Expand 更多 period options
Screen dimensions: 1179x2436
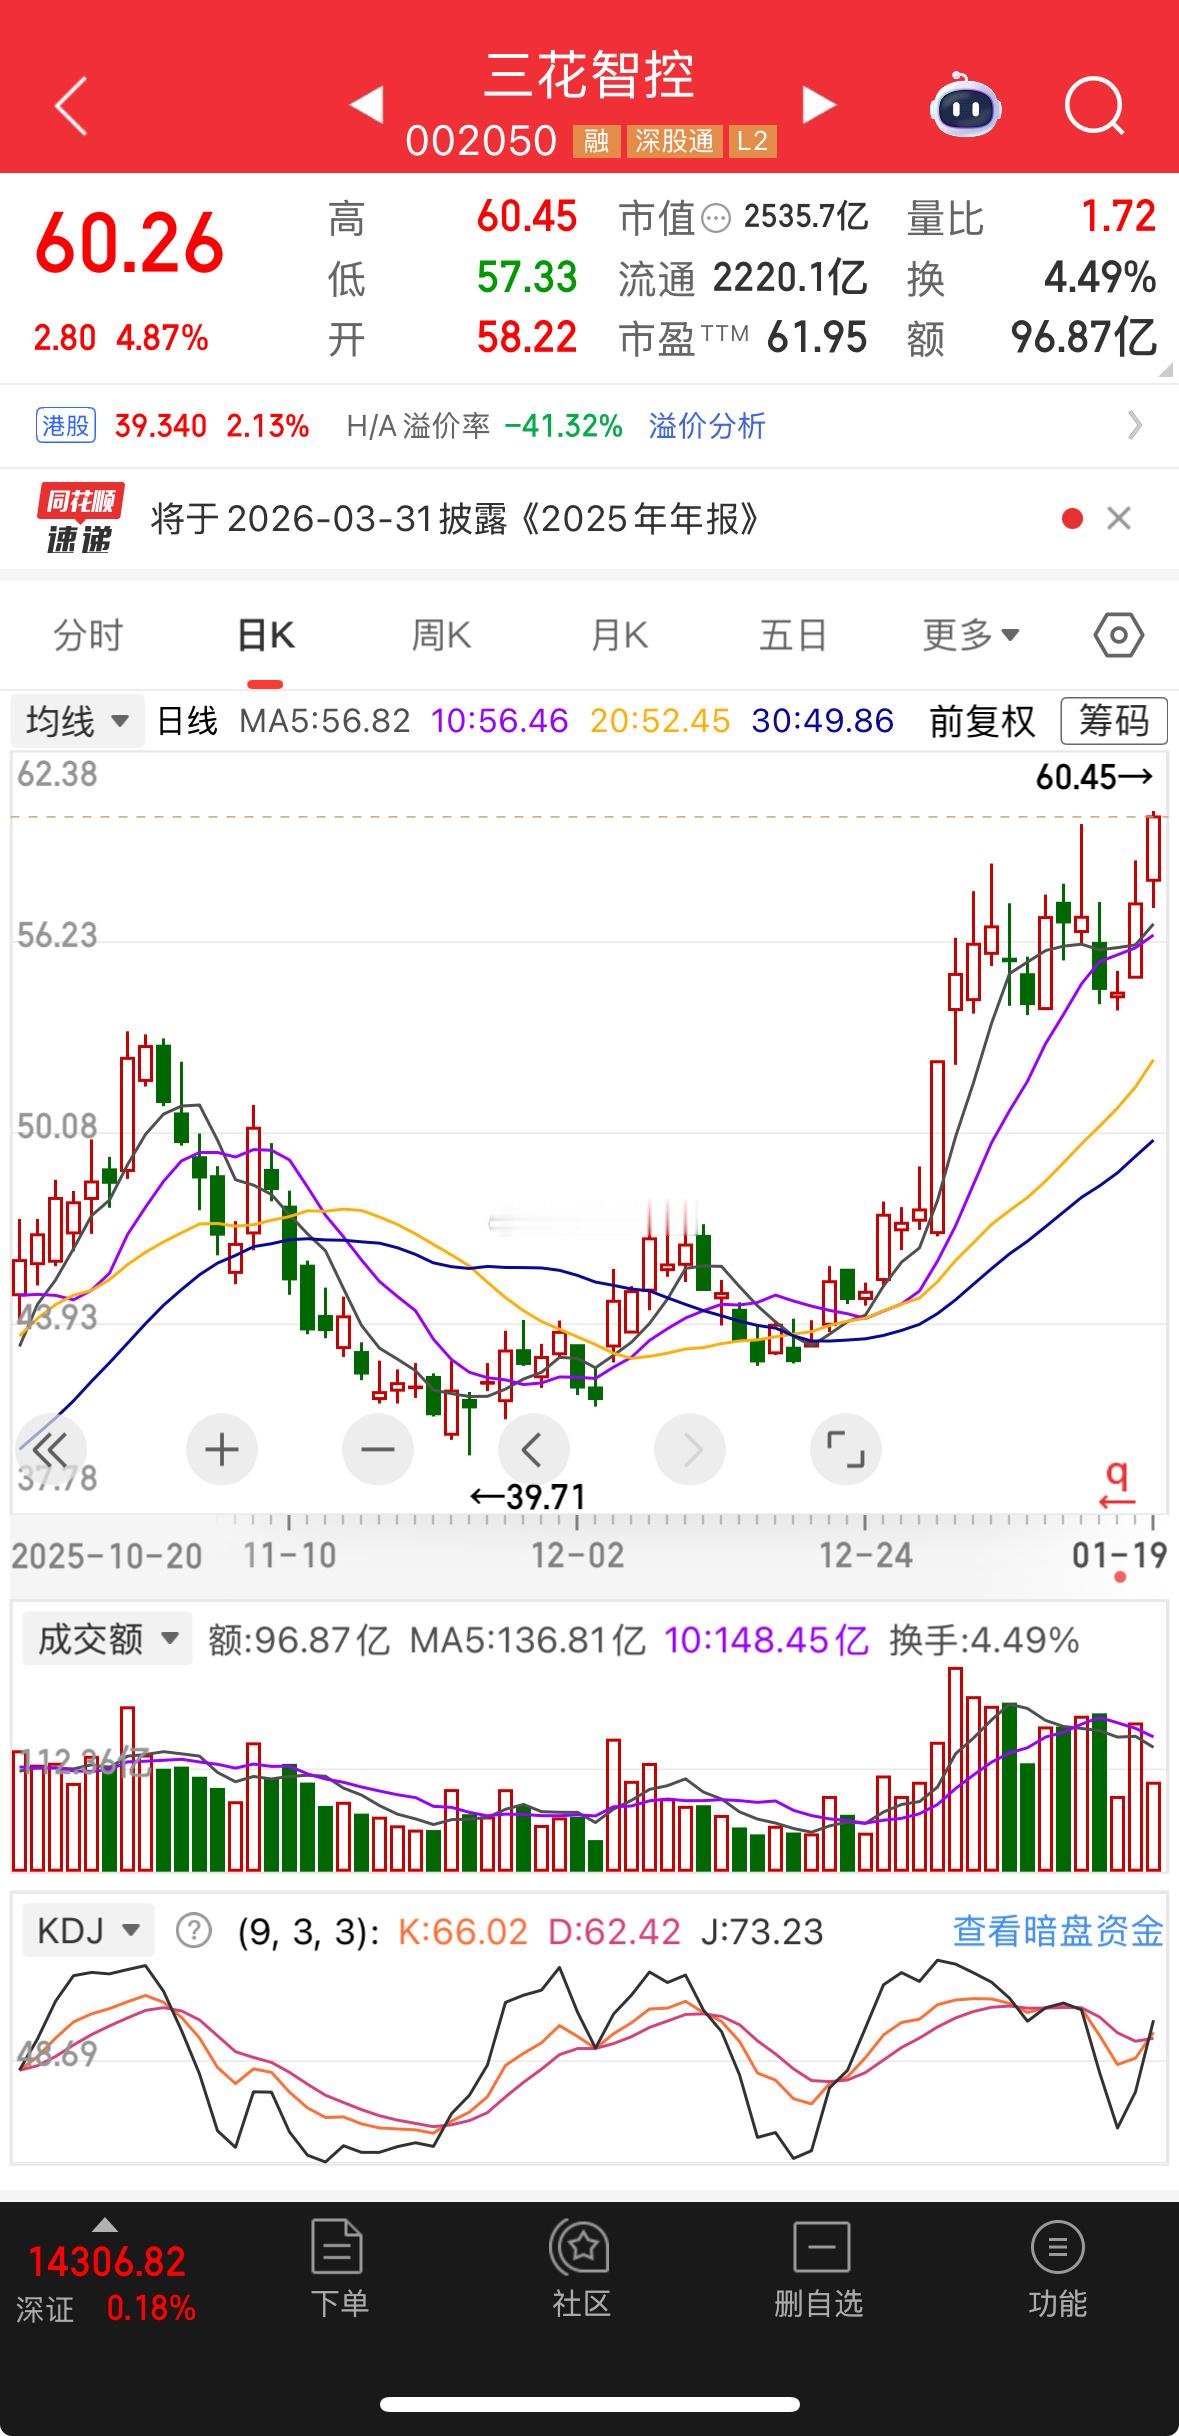[x=970, y=635]
